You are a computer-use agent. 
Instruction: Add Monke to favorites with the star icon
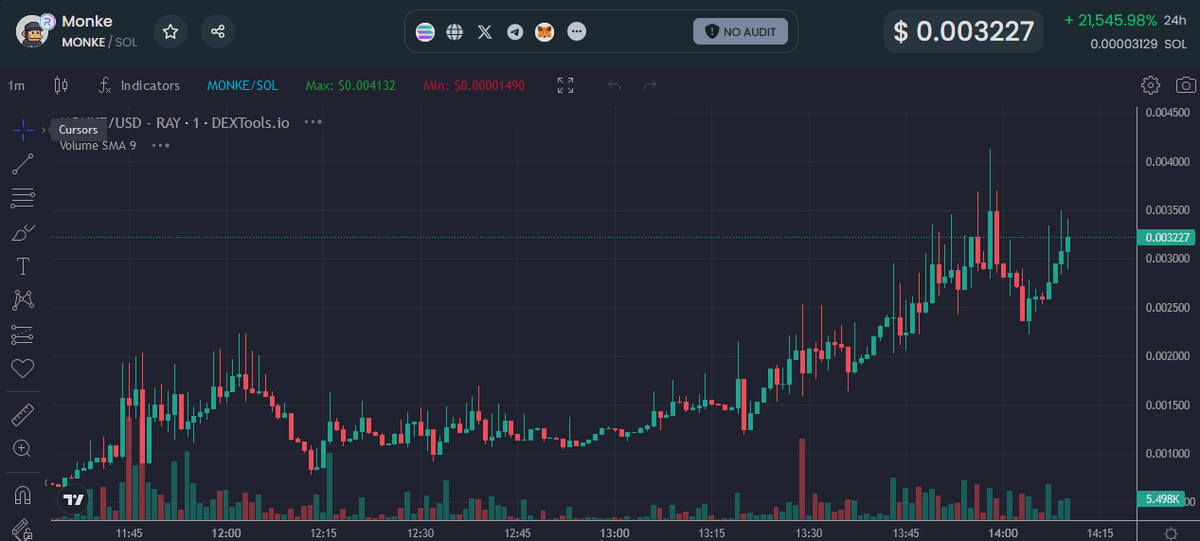point(170,32)
